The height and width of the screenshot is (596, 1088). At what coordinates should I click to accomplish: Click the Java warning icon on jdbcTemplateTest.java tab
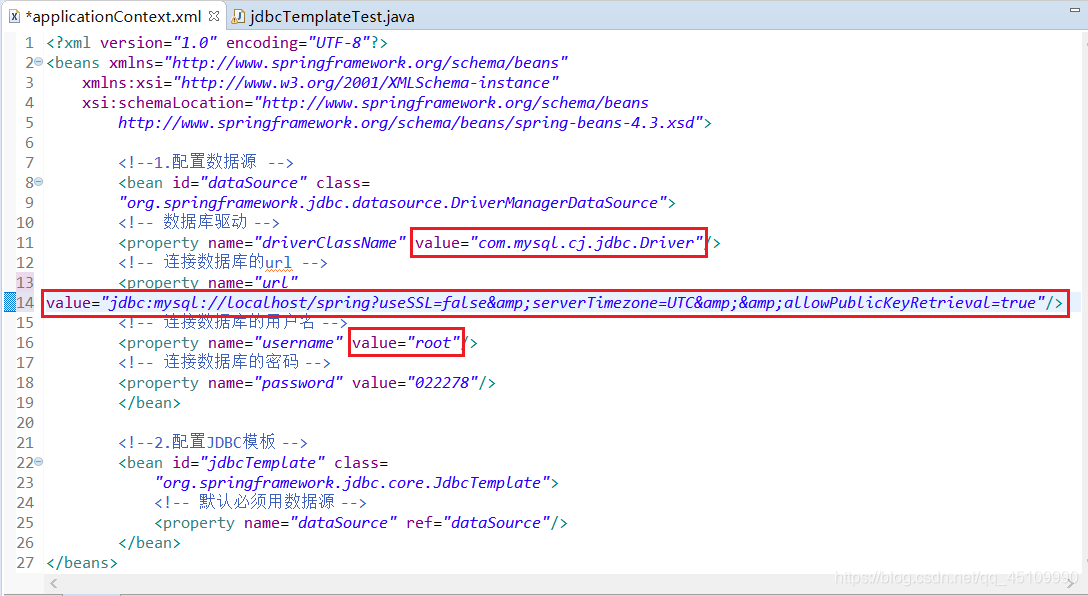239,16
